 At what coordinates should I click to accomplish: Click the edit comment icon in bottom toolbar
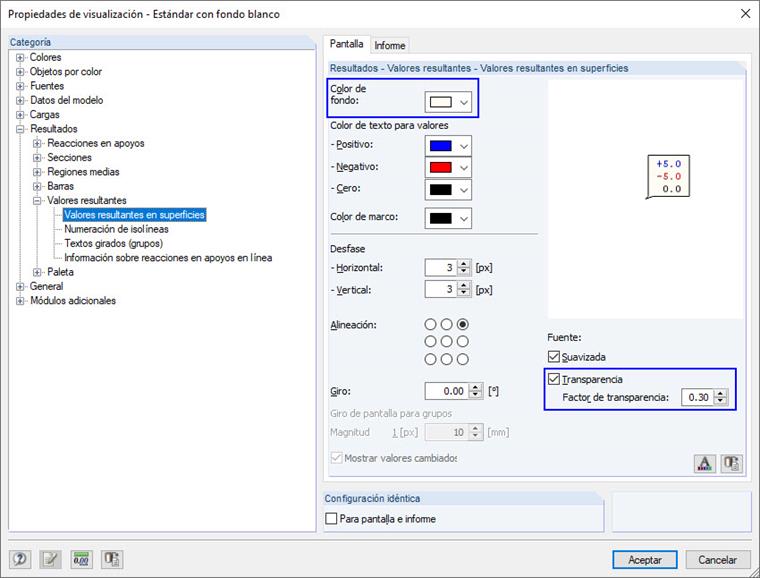click(50, 559)
